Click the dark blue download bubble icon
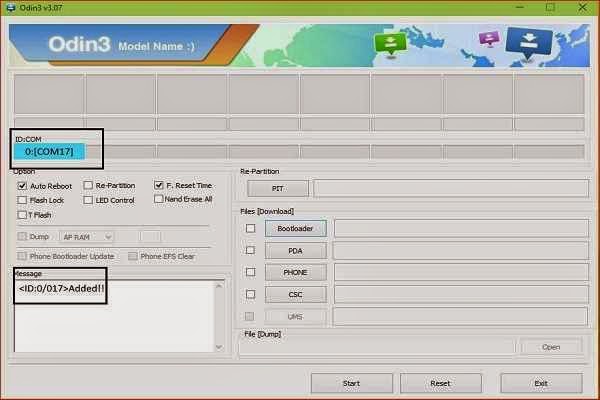600x400 pixels. click(529, 44)
